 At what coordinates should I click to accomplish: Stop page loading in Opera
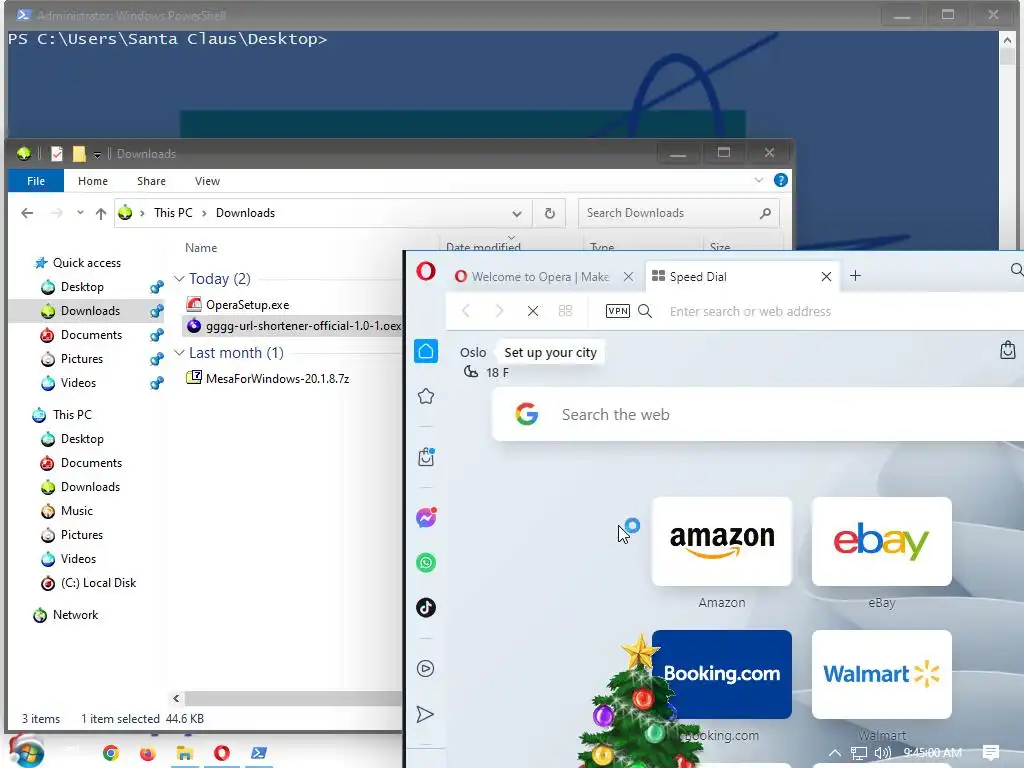click(x=533, y=311)
